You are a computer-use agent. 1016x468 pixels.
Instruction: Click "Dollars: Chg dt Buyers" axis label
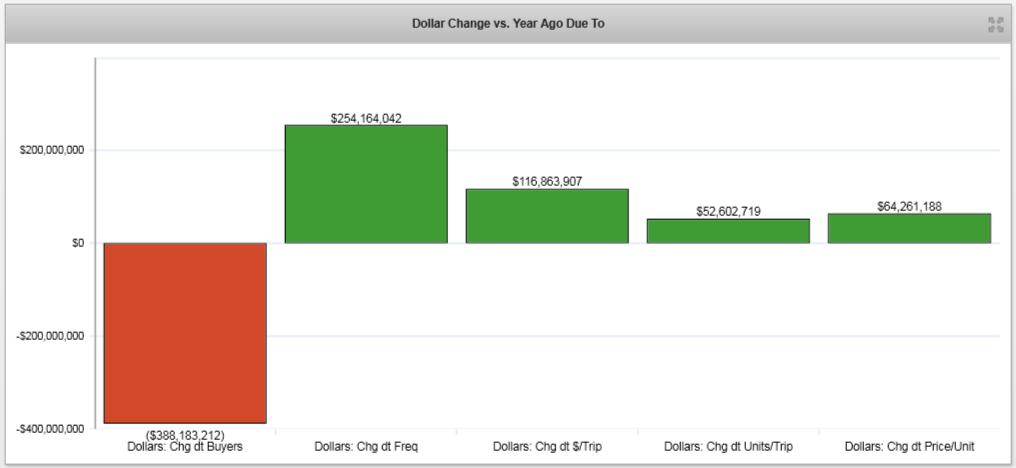pyautogui.click(x=186, y=447)
